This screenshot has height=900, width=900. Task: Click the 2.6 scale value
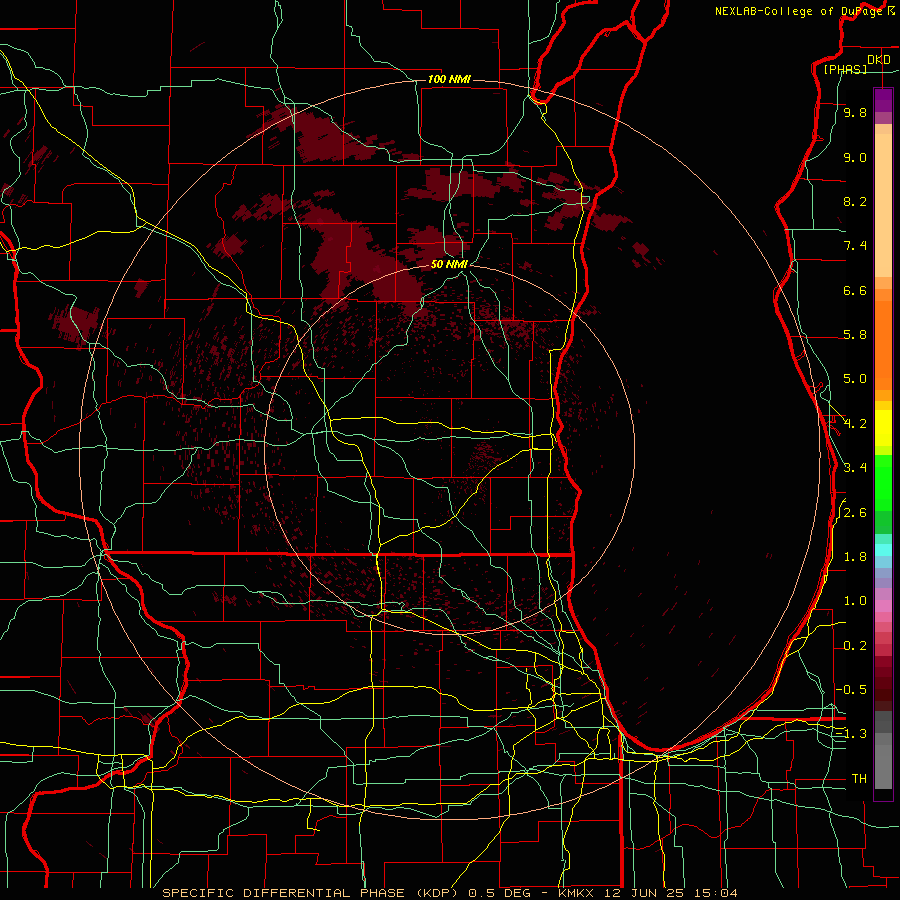855,513
